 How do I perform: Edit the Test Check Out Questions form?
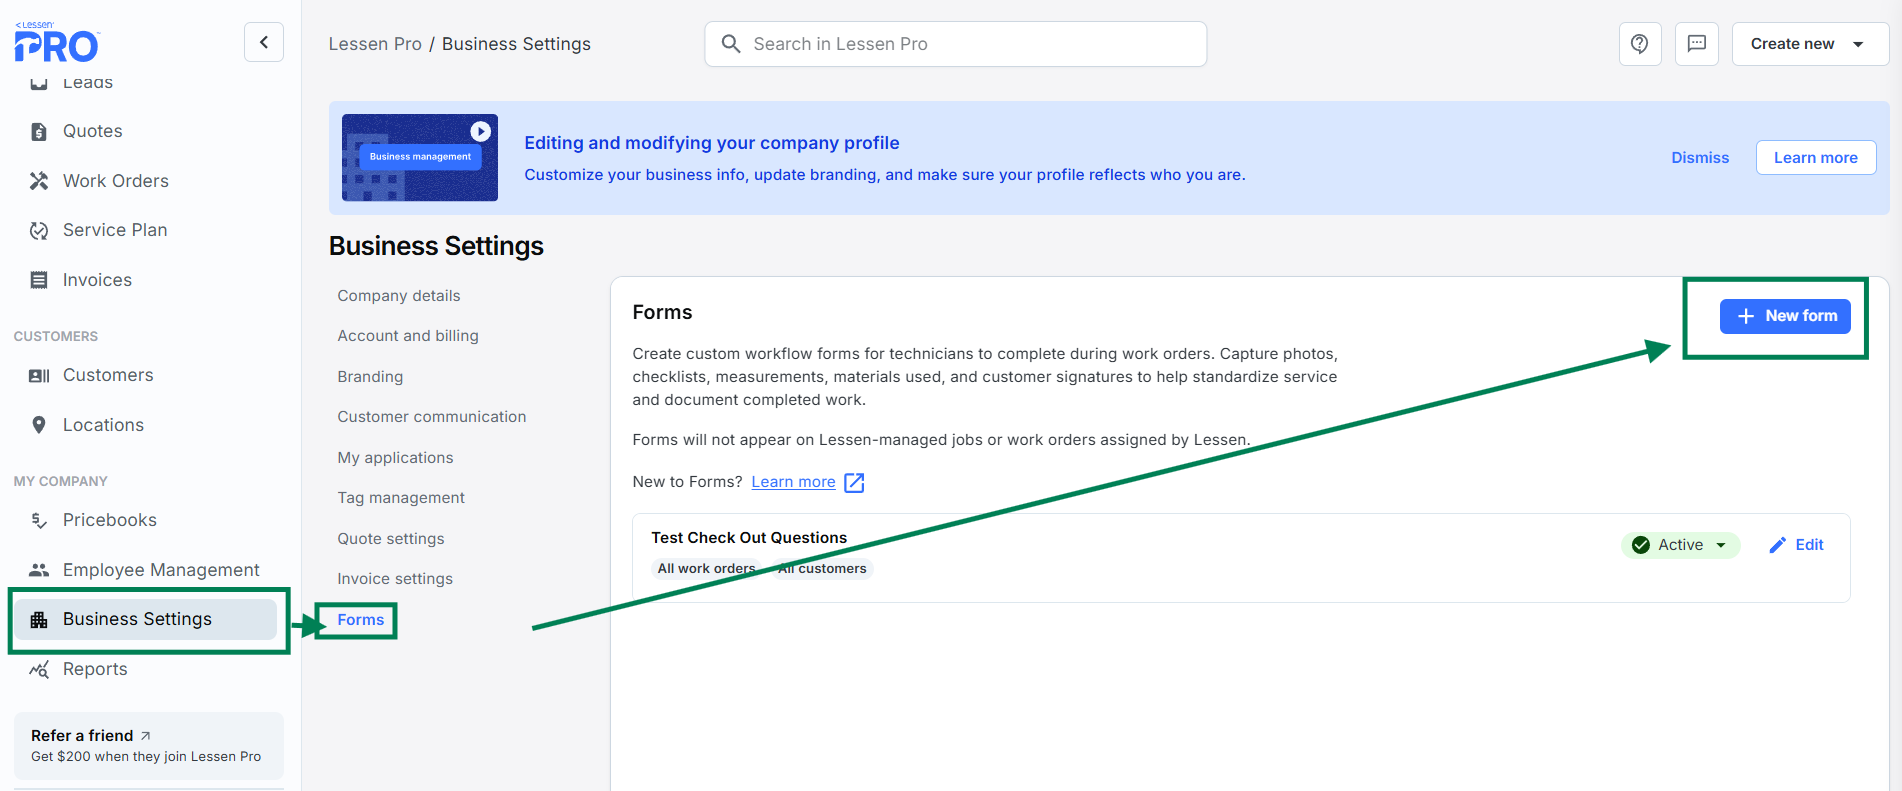tap(1797, 545)
